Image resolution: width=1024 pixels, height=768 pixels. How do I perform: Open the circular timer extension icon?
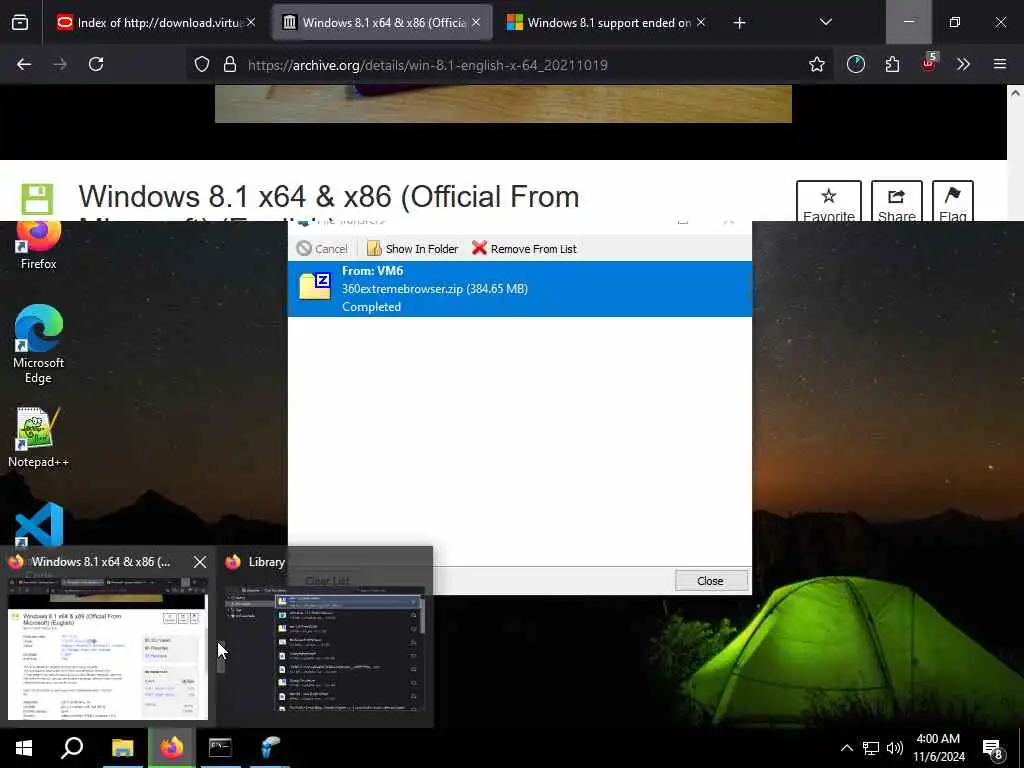pyautogui.click(x=856, y=64)
